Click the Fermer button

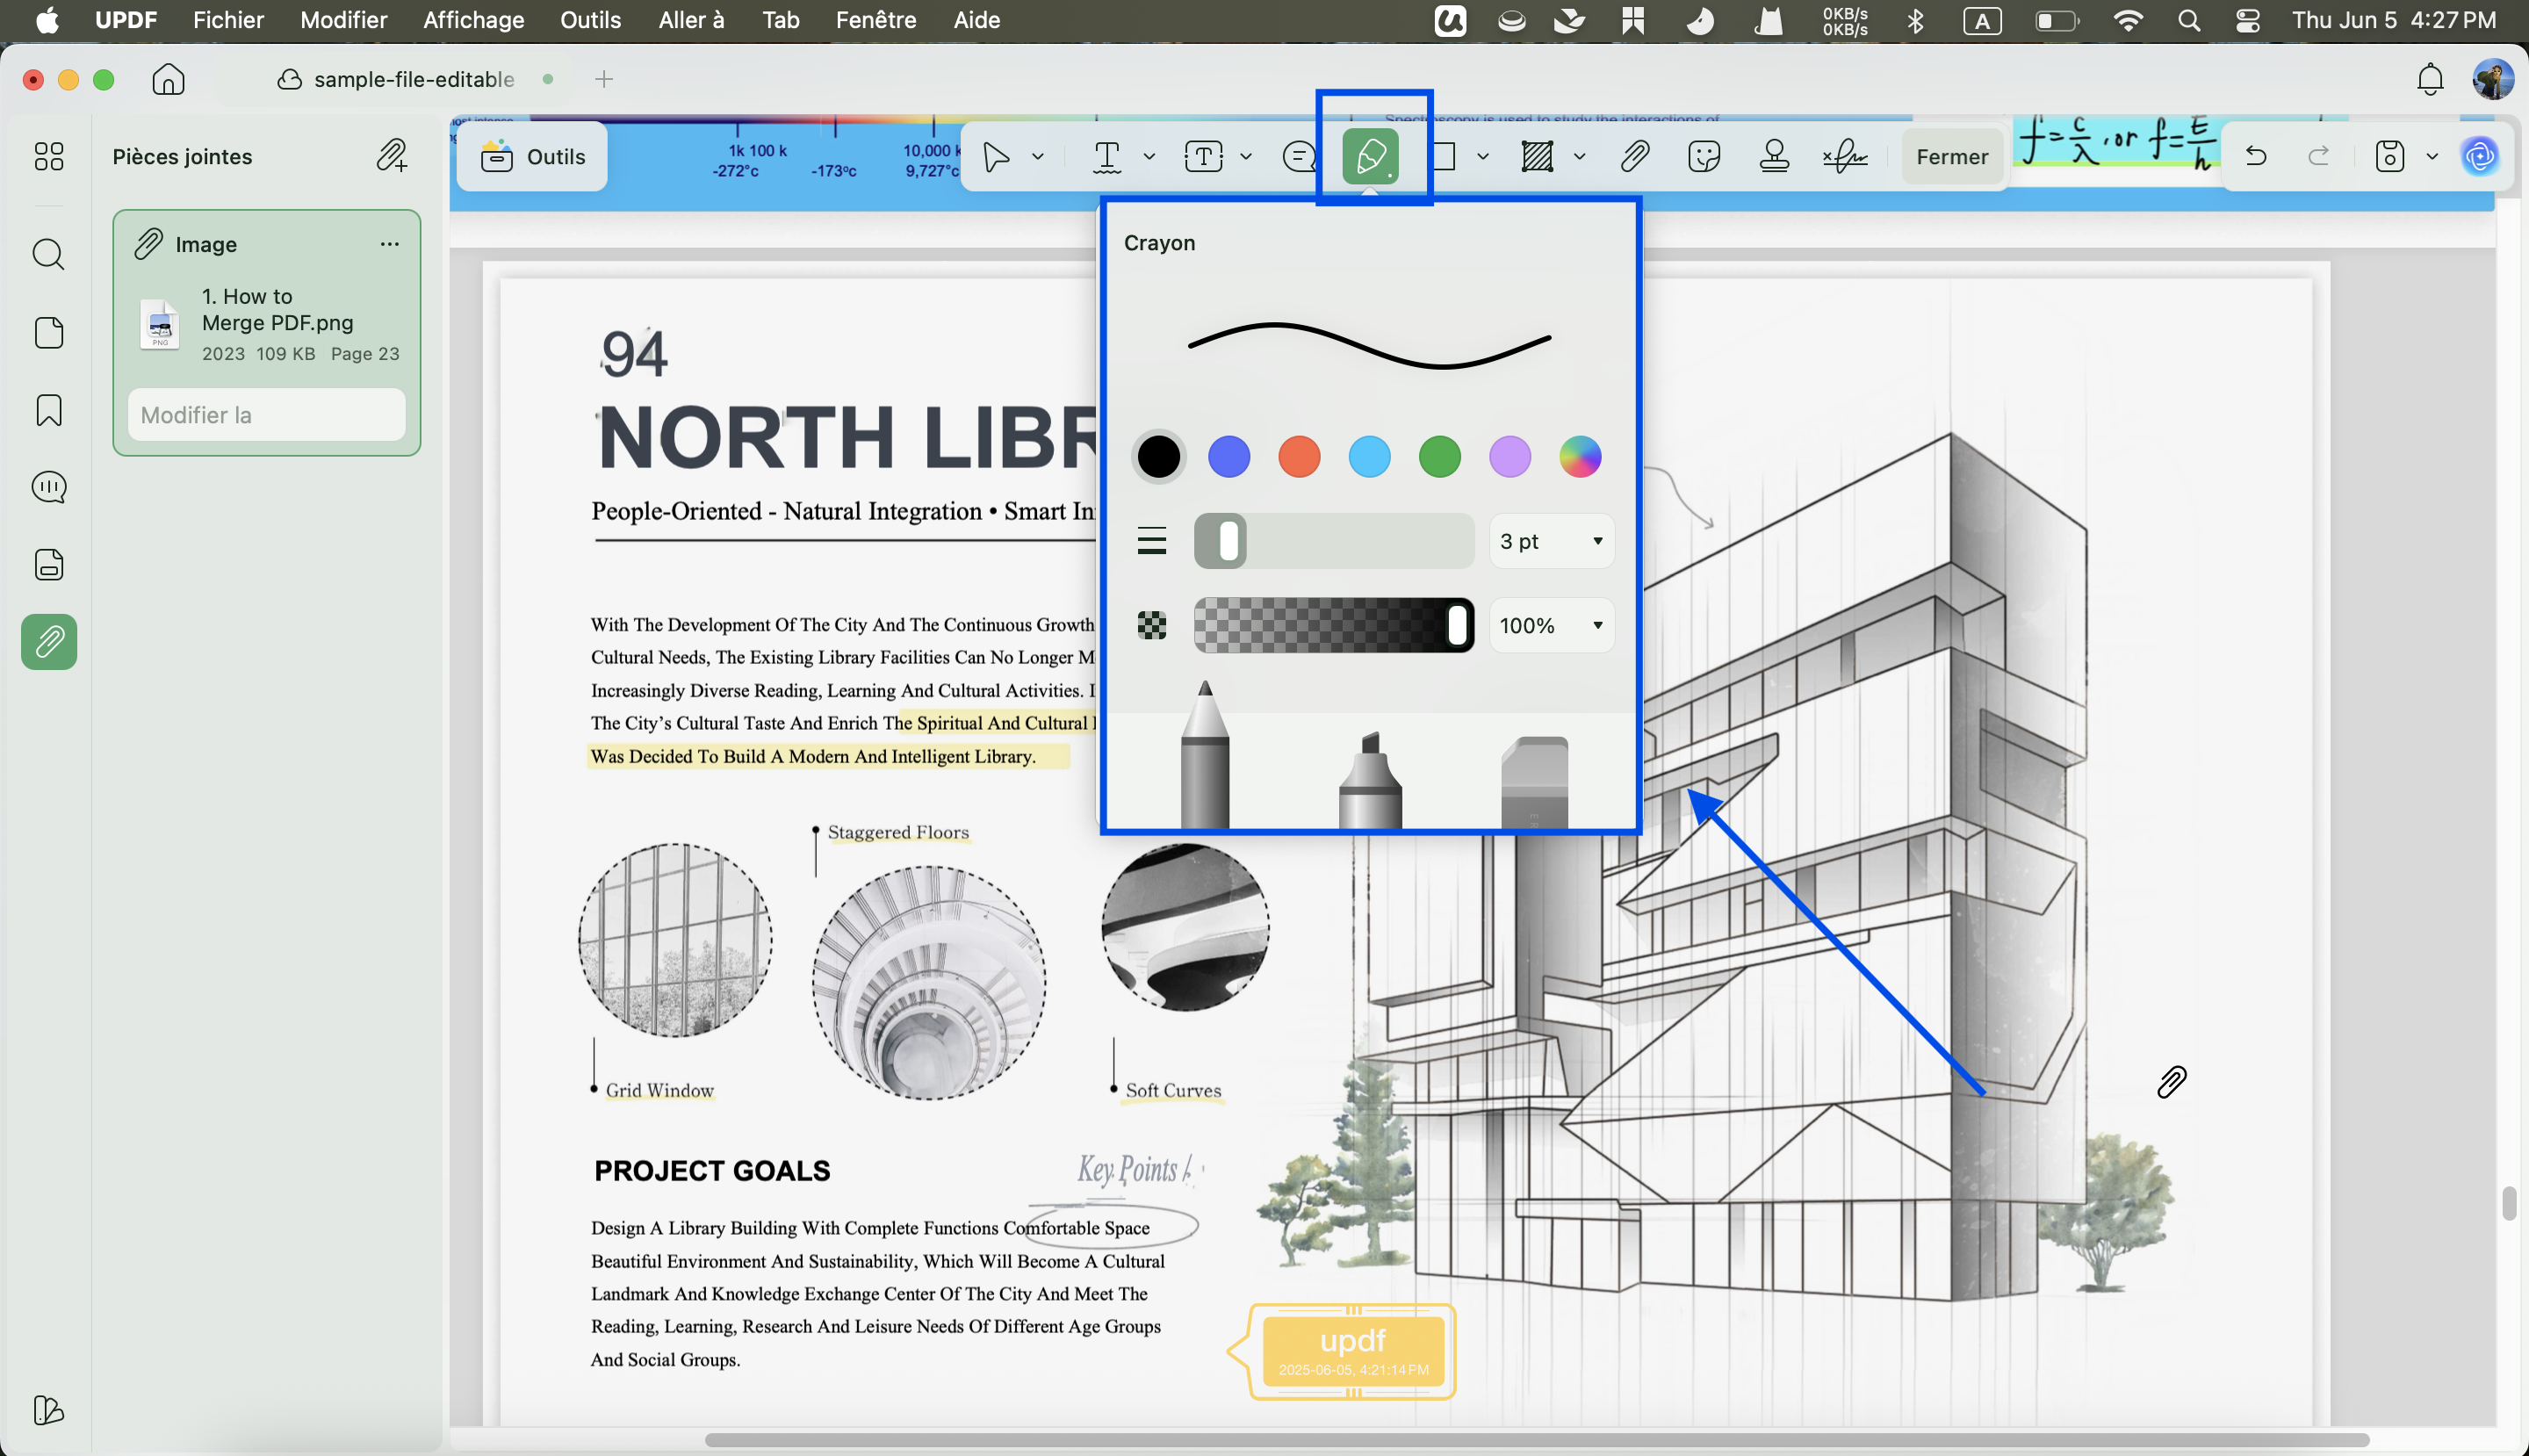click(x=1951, y=157)
